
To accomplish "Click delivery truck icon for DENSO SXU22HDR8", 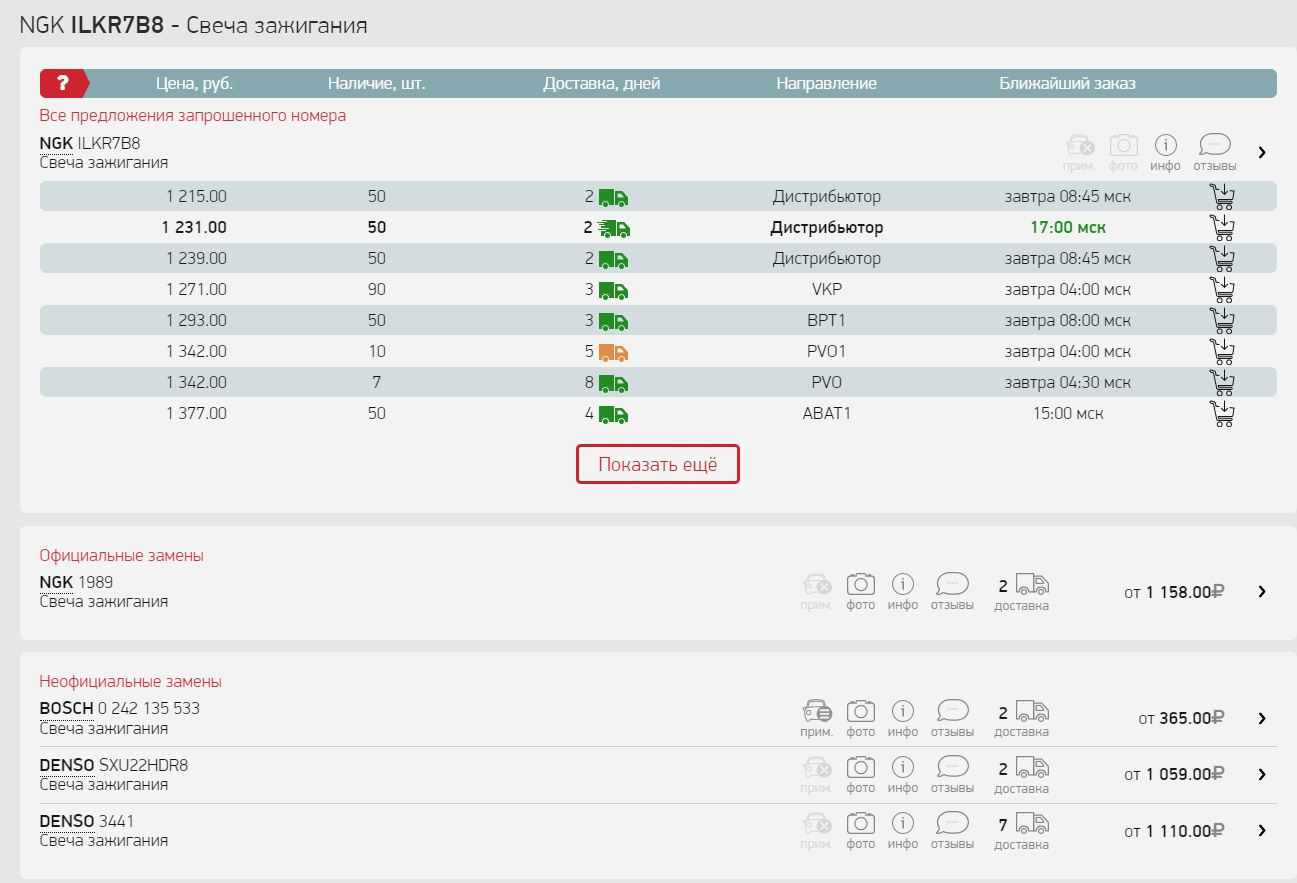I will click(1032, 768).
